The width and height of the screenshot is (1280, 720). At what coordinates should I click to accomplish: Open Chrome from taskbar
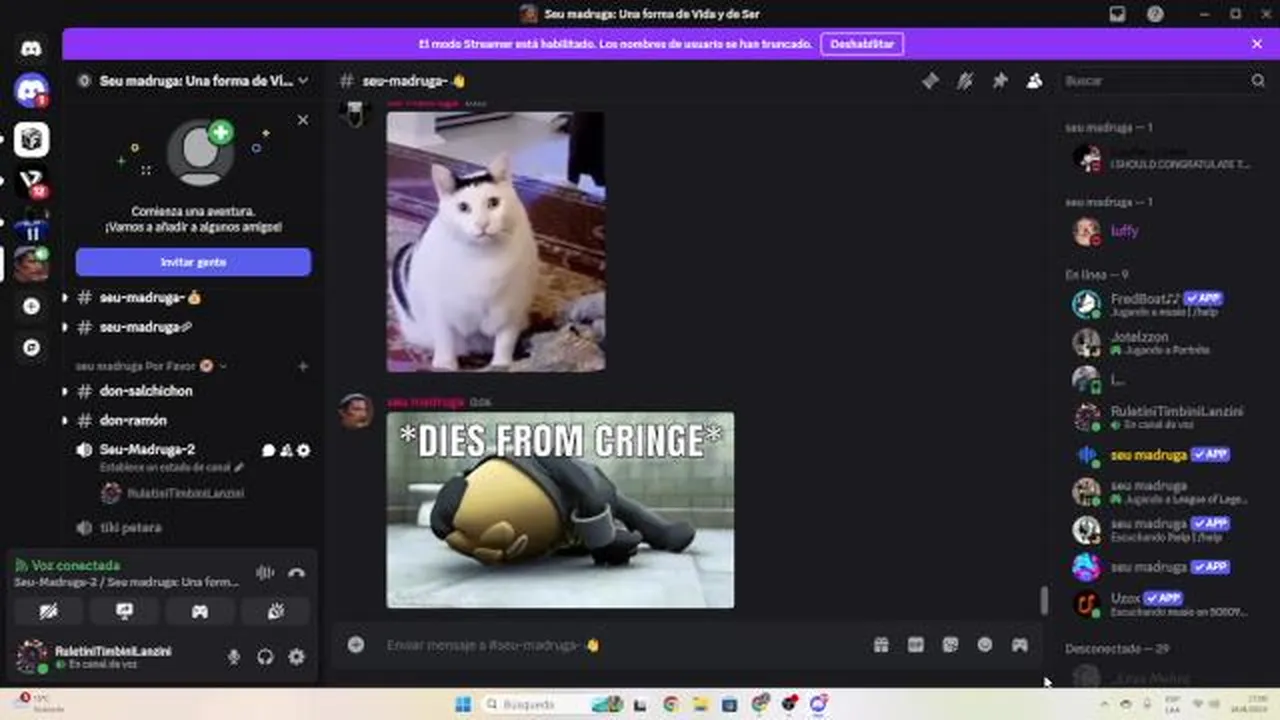670,704
